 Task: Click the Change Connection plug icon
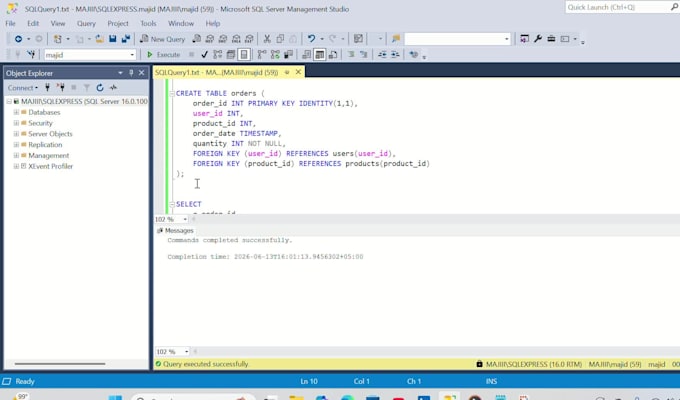(31, 55)
